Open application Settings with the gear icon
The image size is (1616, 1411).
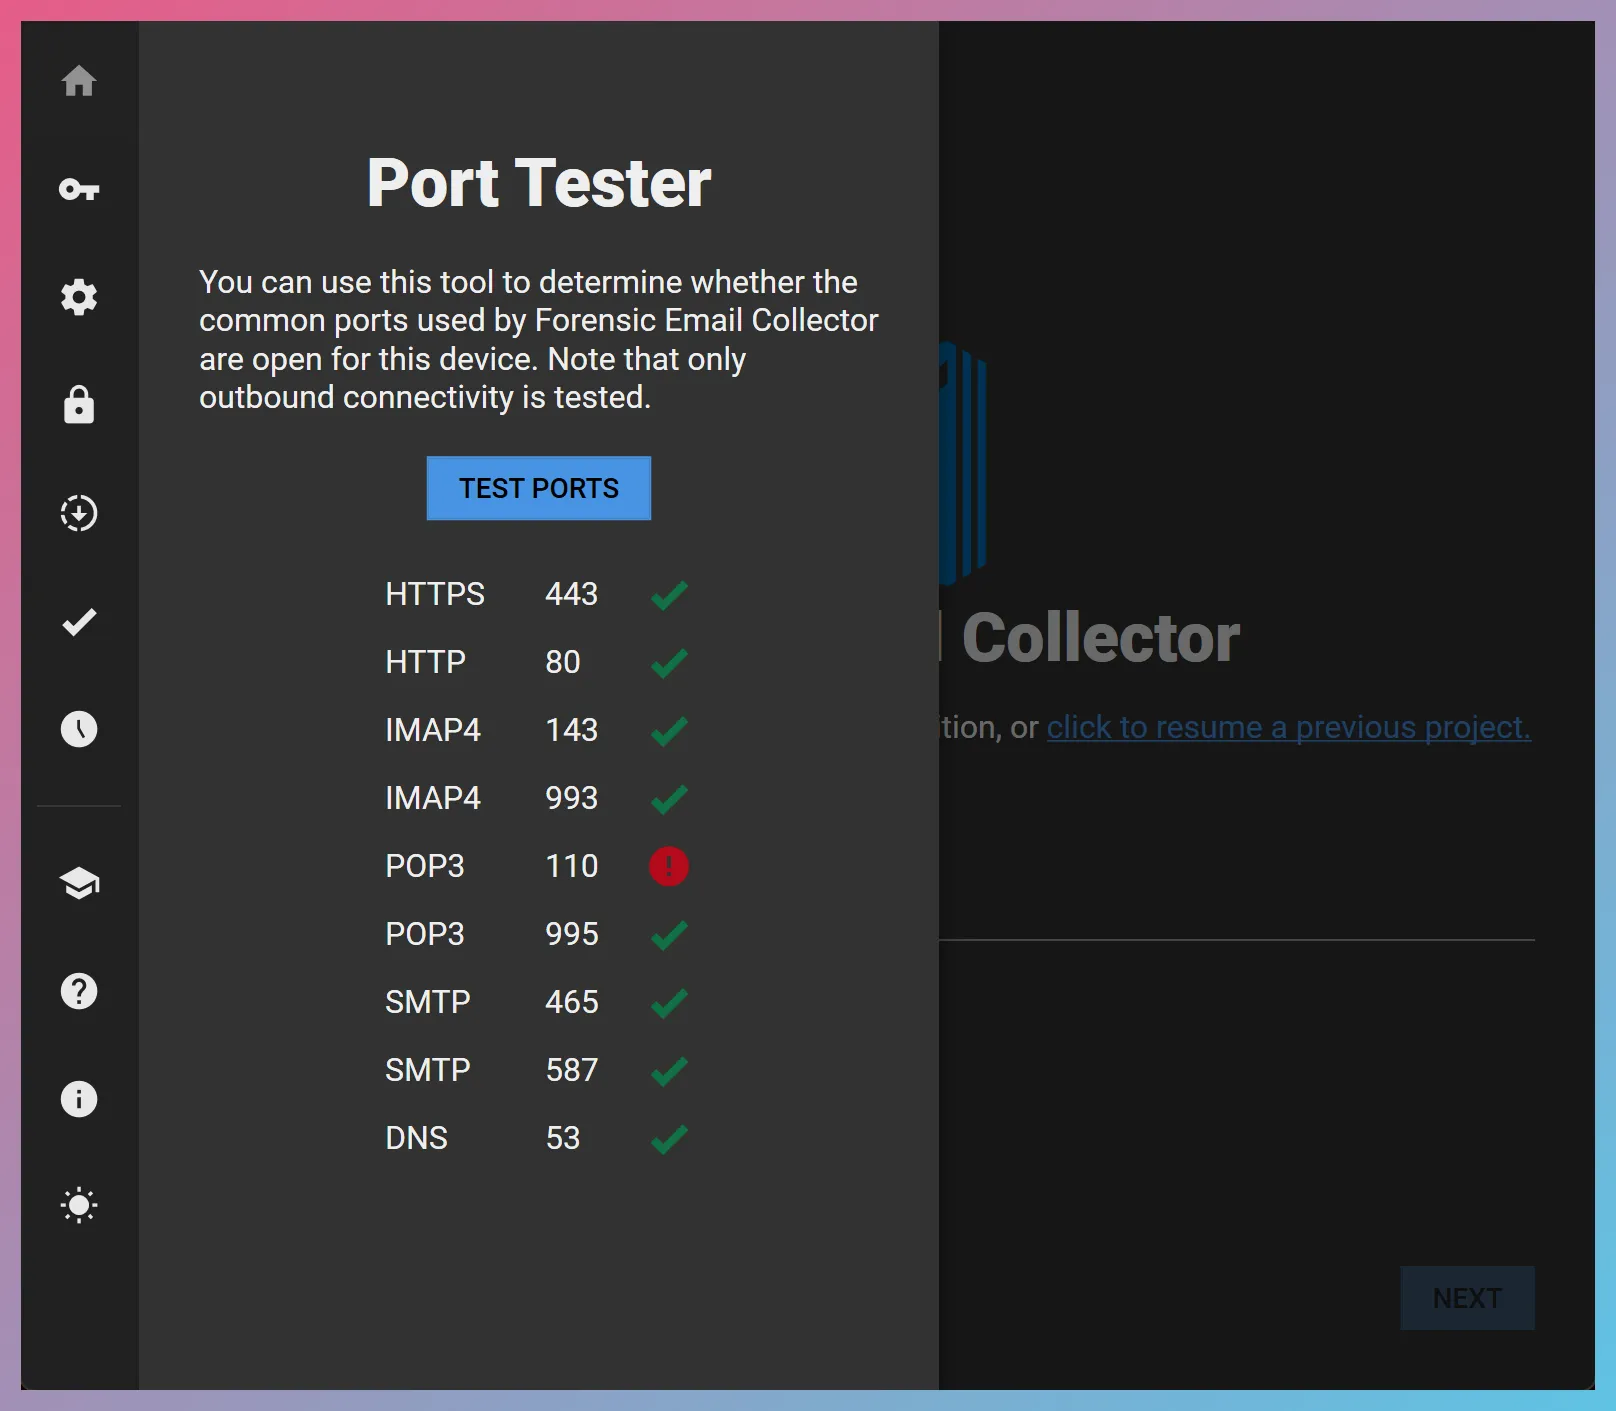79,297
